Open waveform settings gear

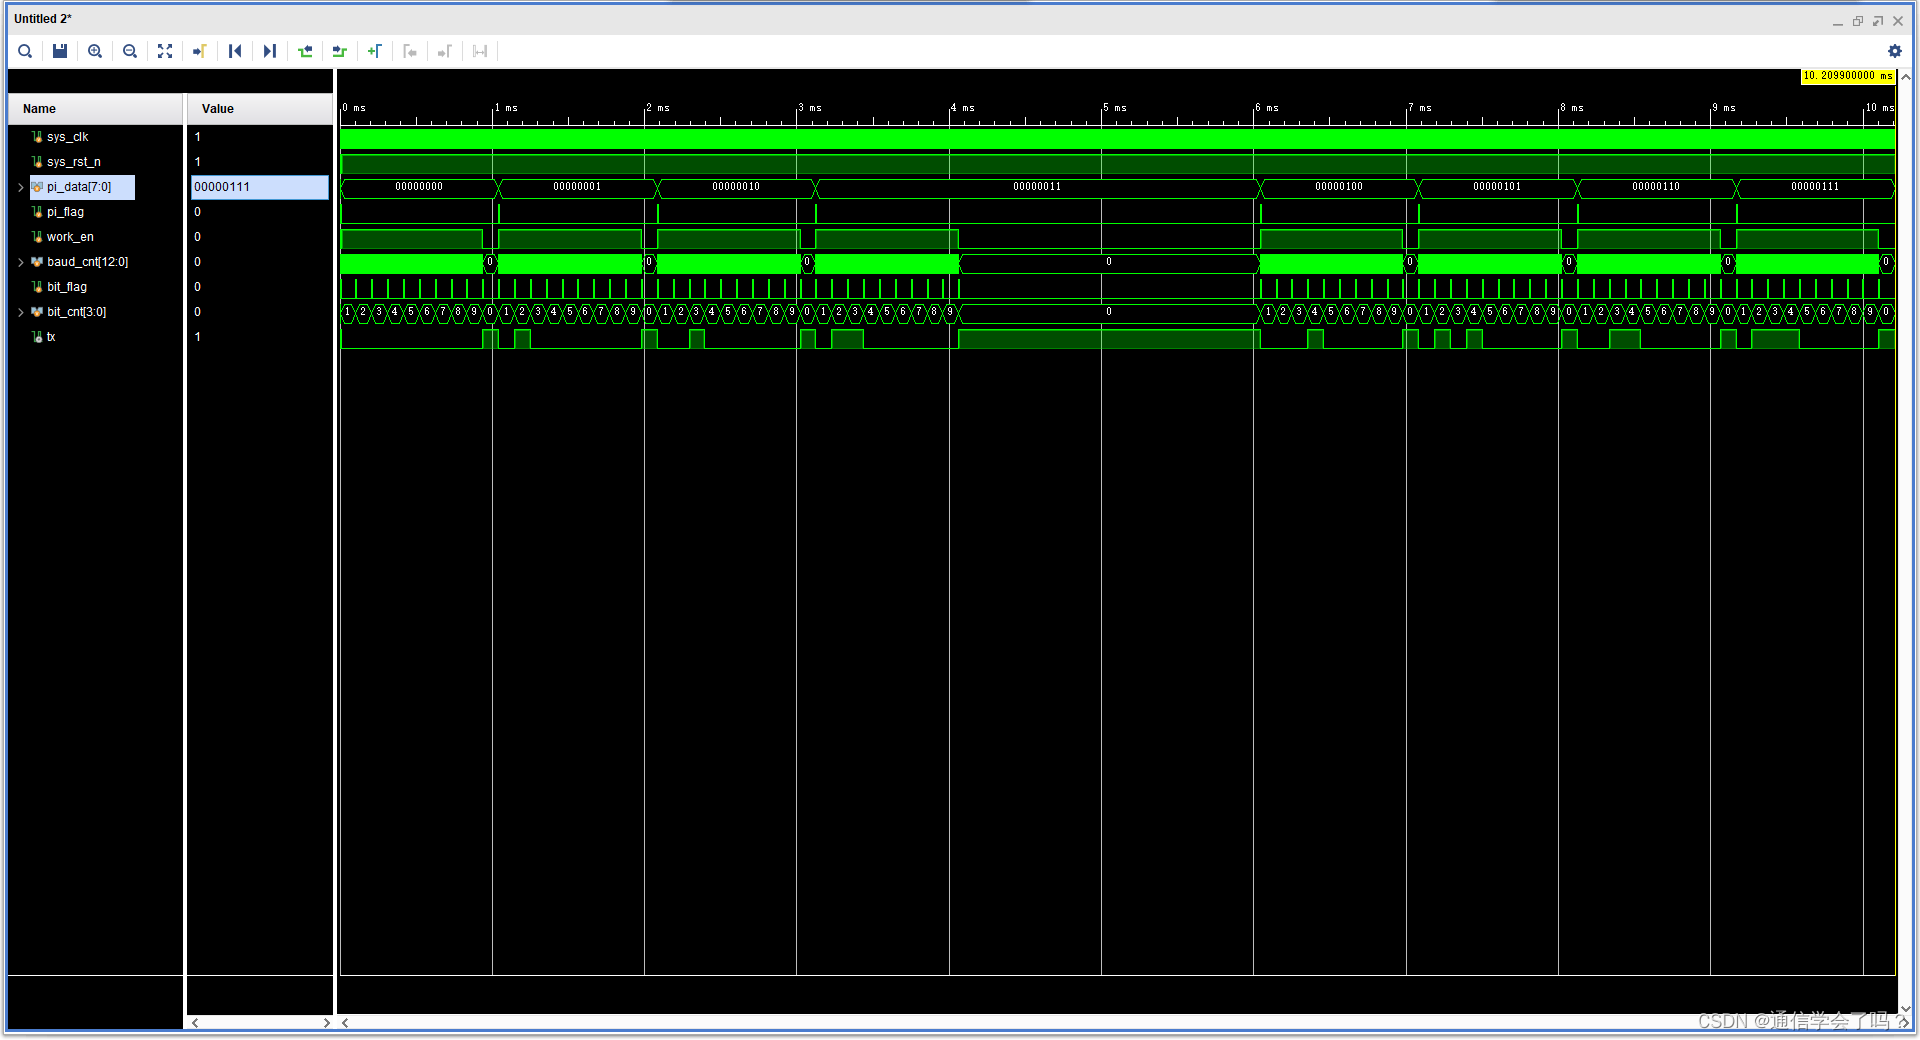1894,51
